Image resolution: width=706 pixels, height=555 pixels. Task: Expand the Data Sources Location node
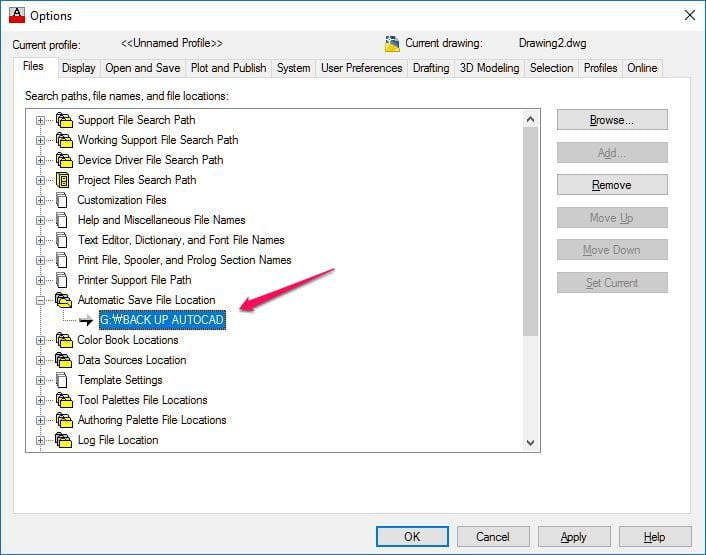[41, 360]
